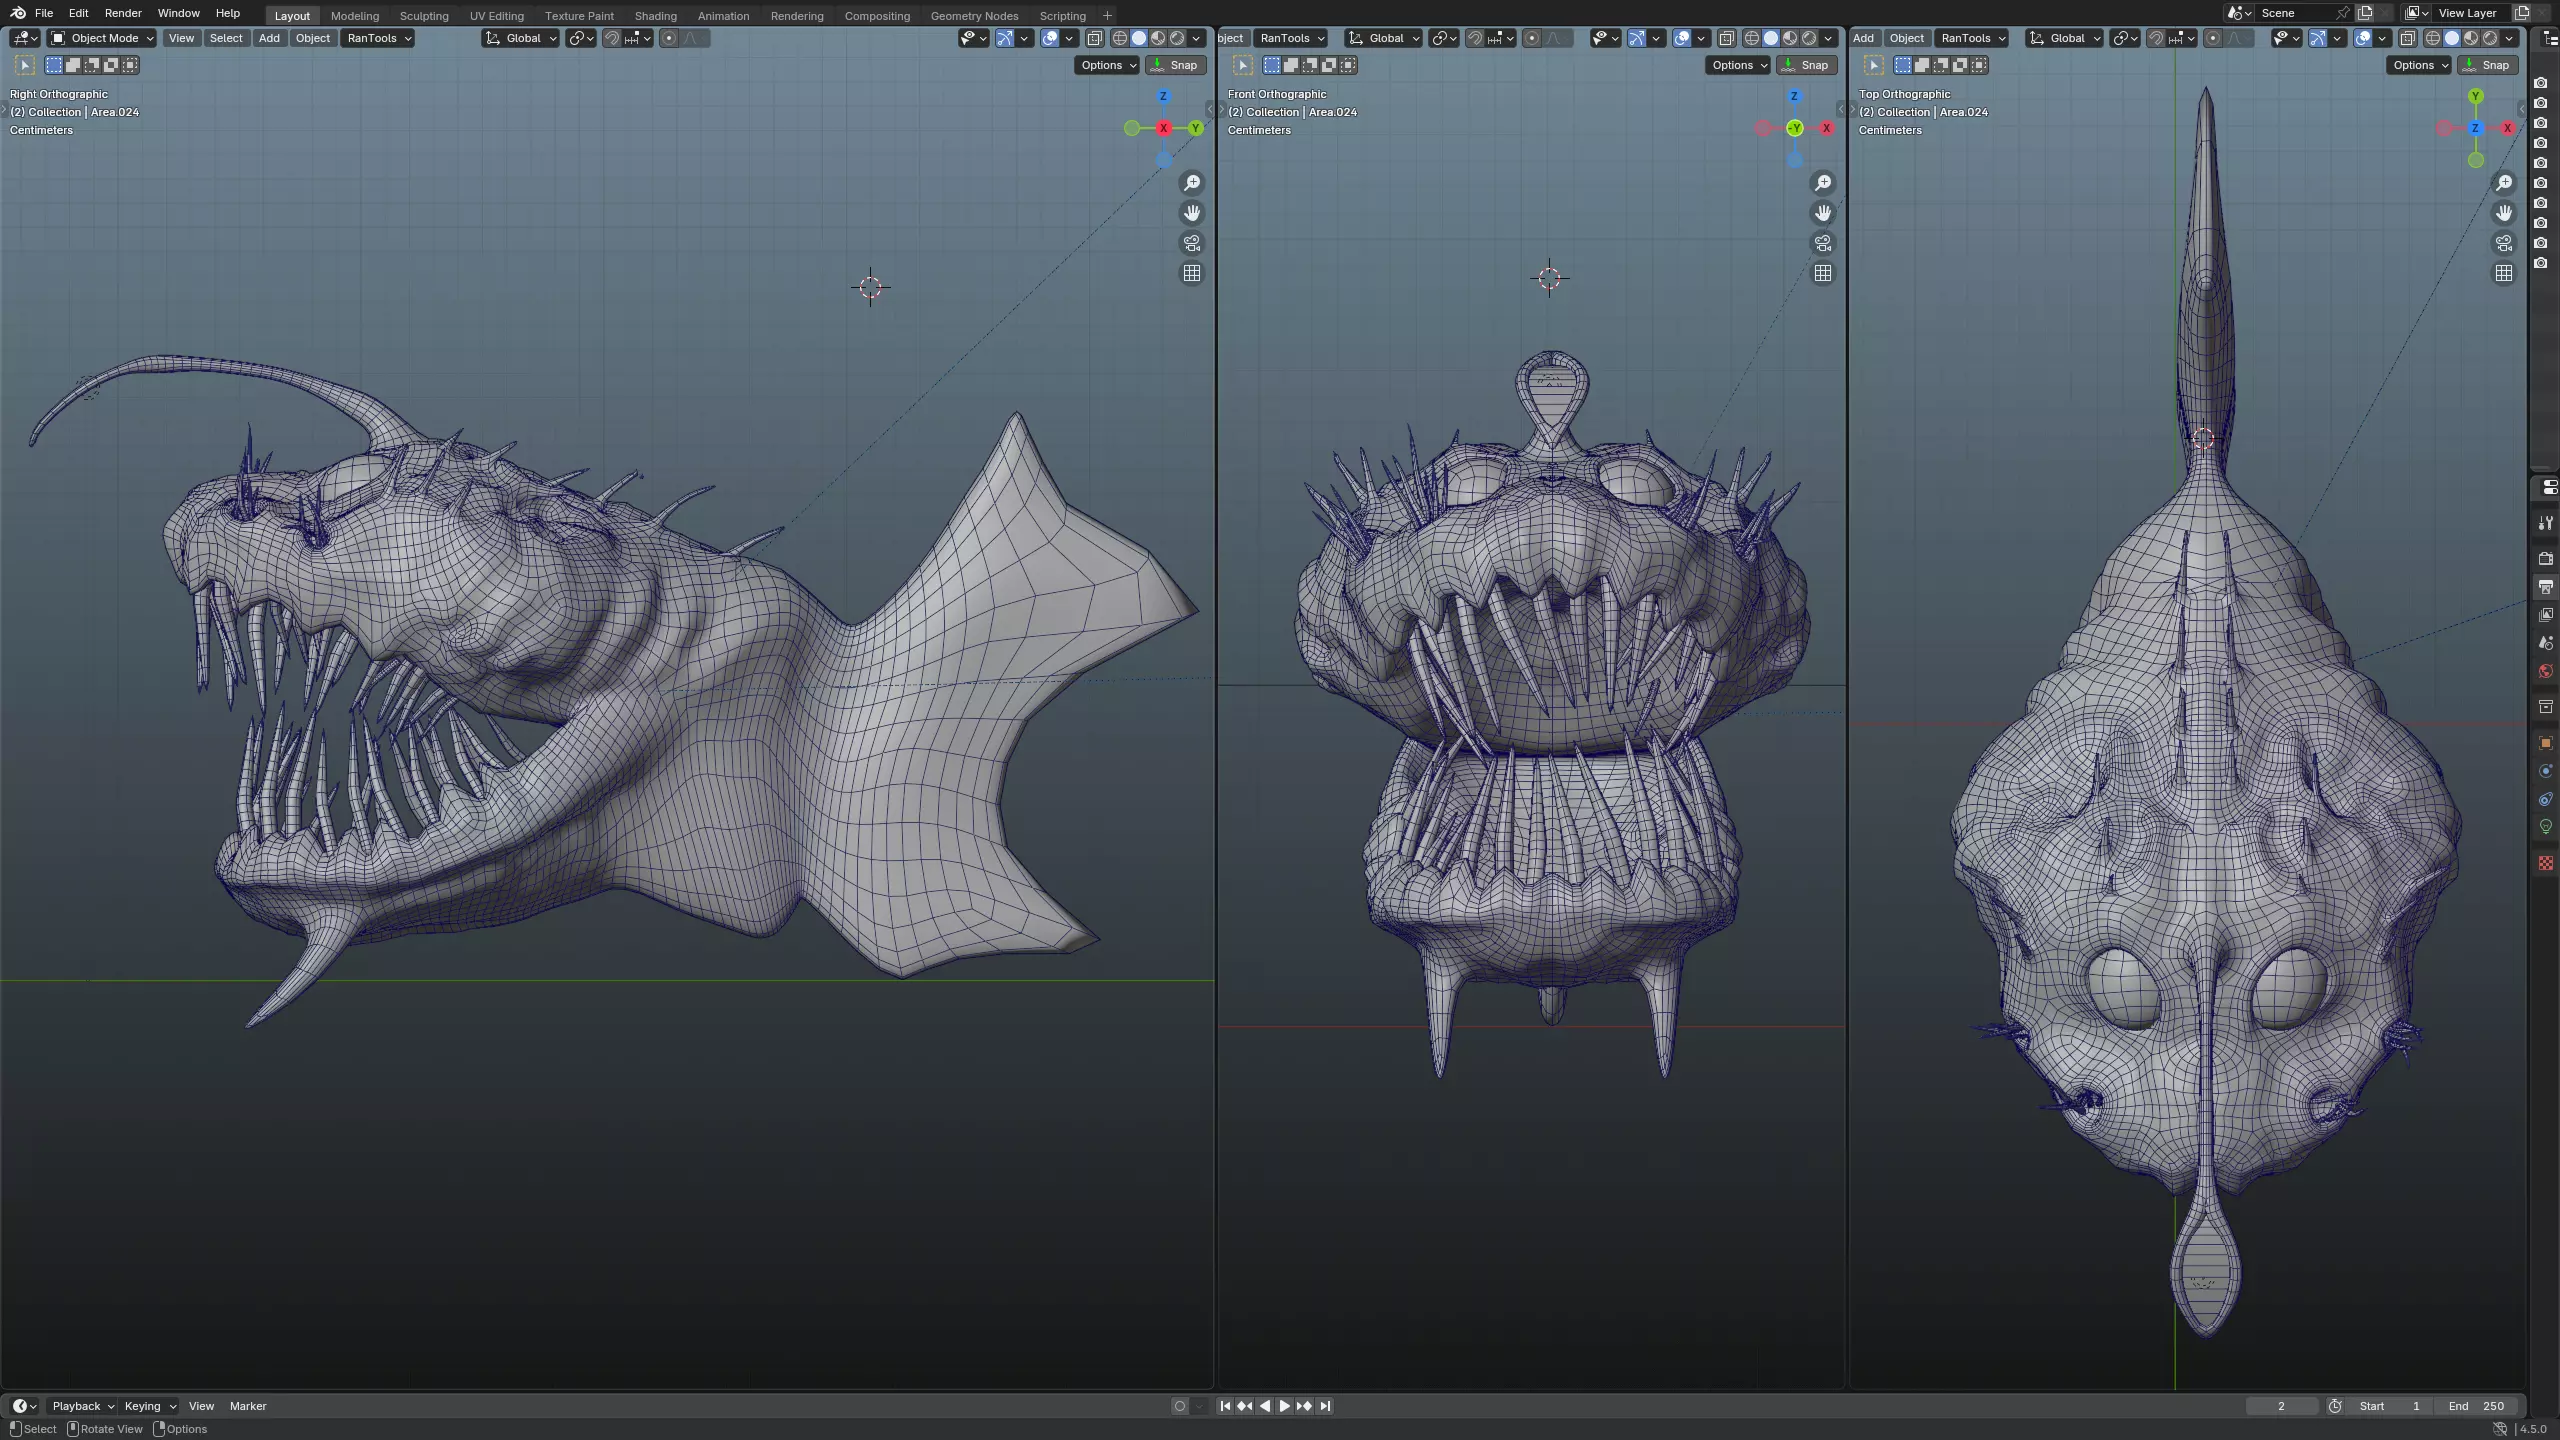The height and width of the screenshot is (1440, 2560).
Task: Click zoom tool in Right Orthographic viewport
Action: pyautogui.click(x=1192, y=183)
